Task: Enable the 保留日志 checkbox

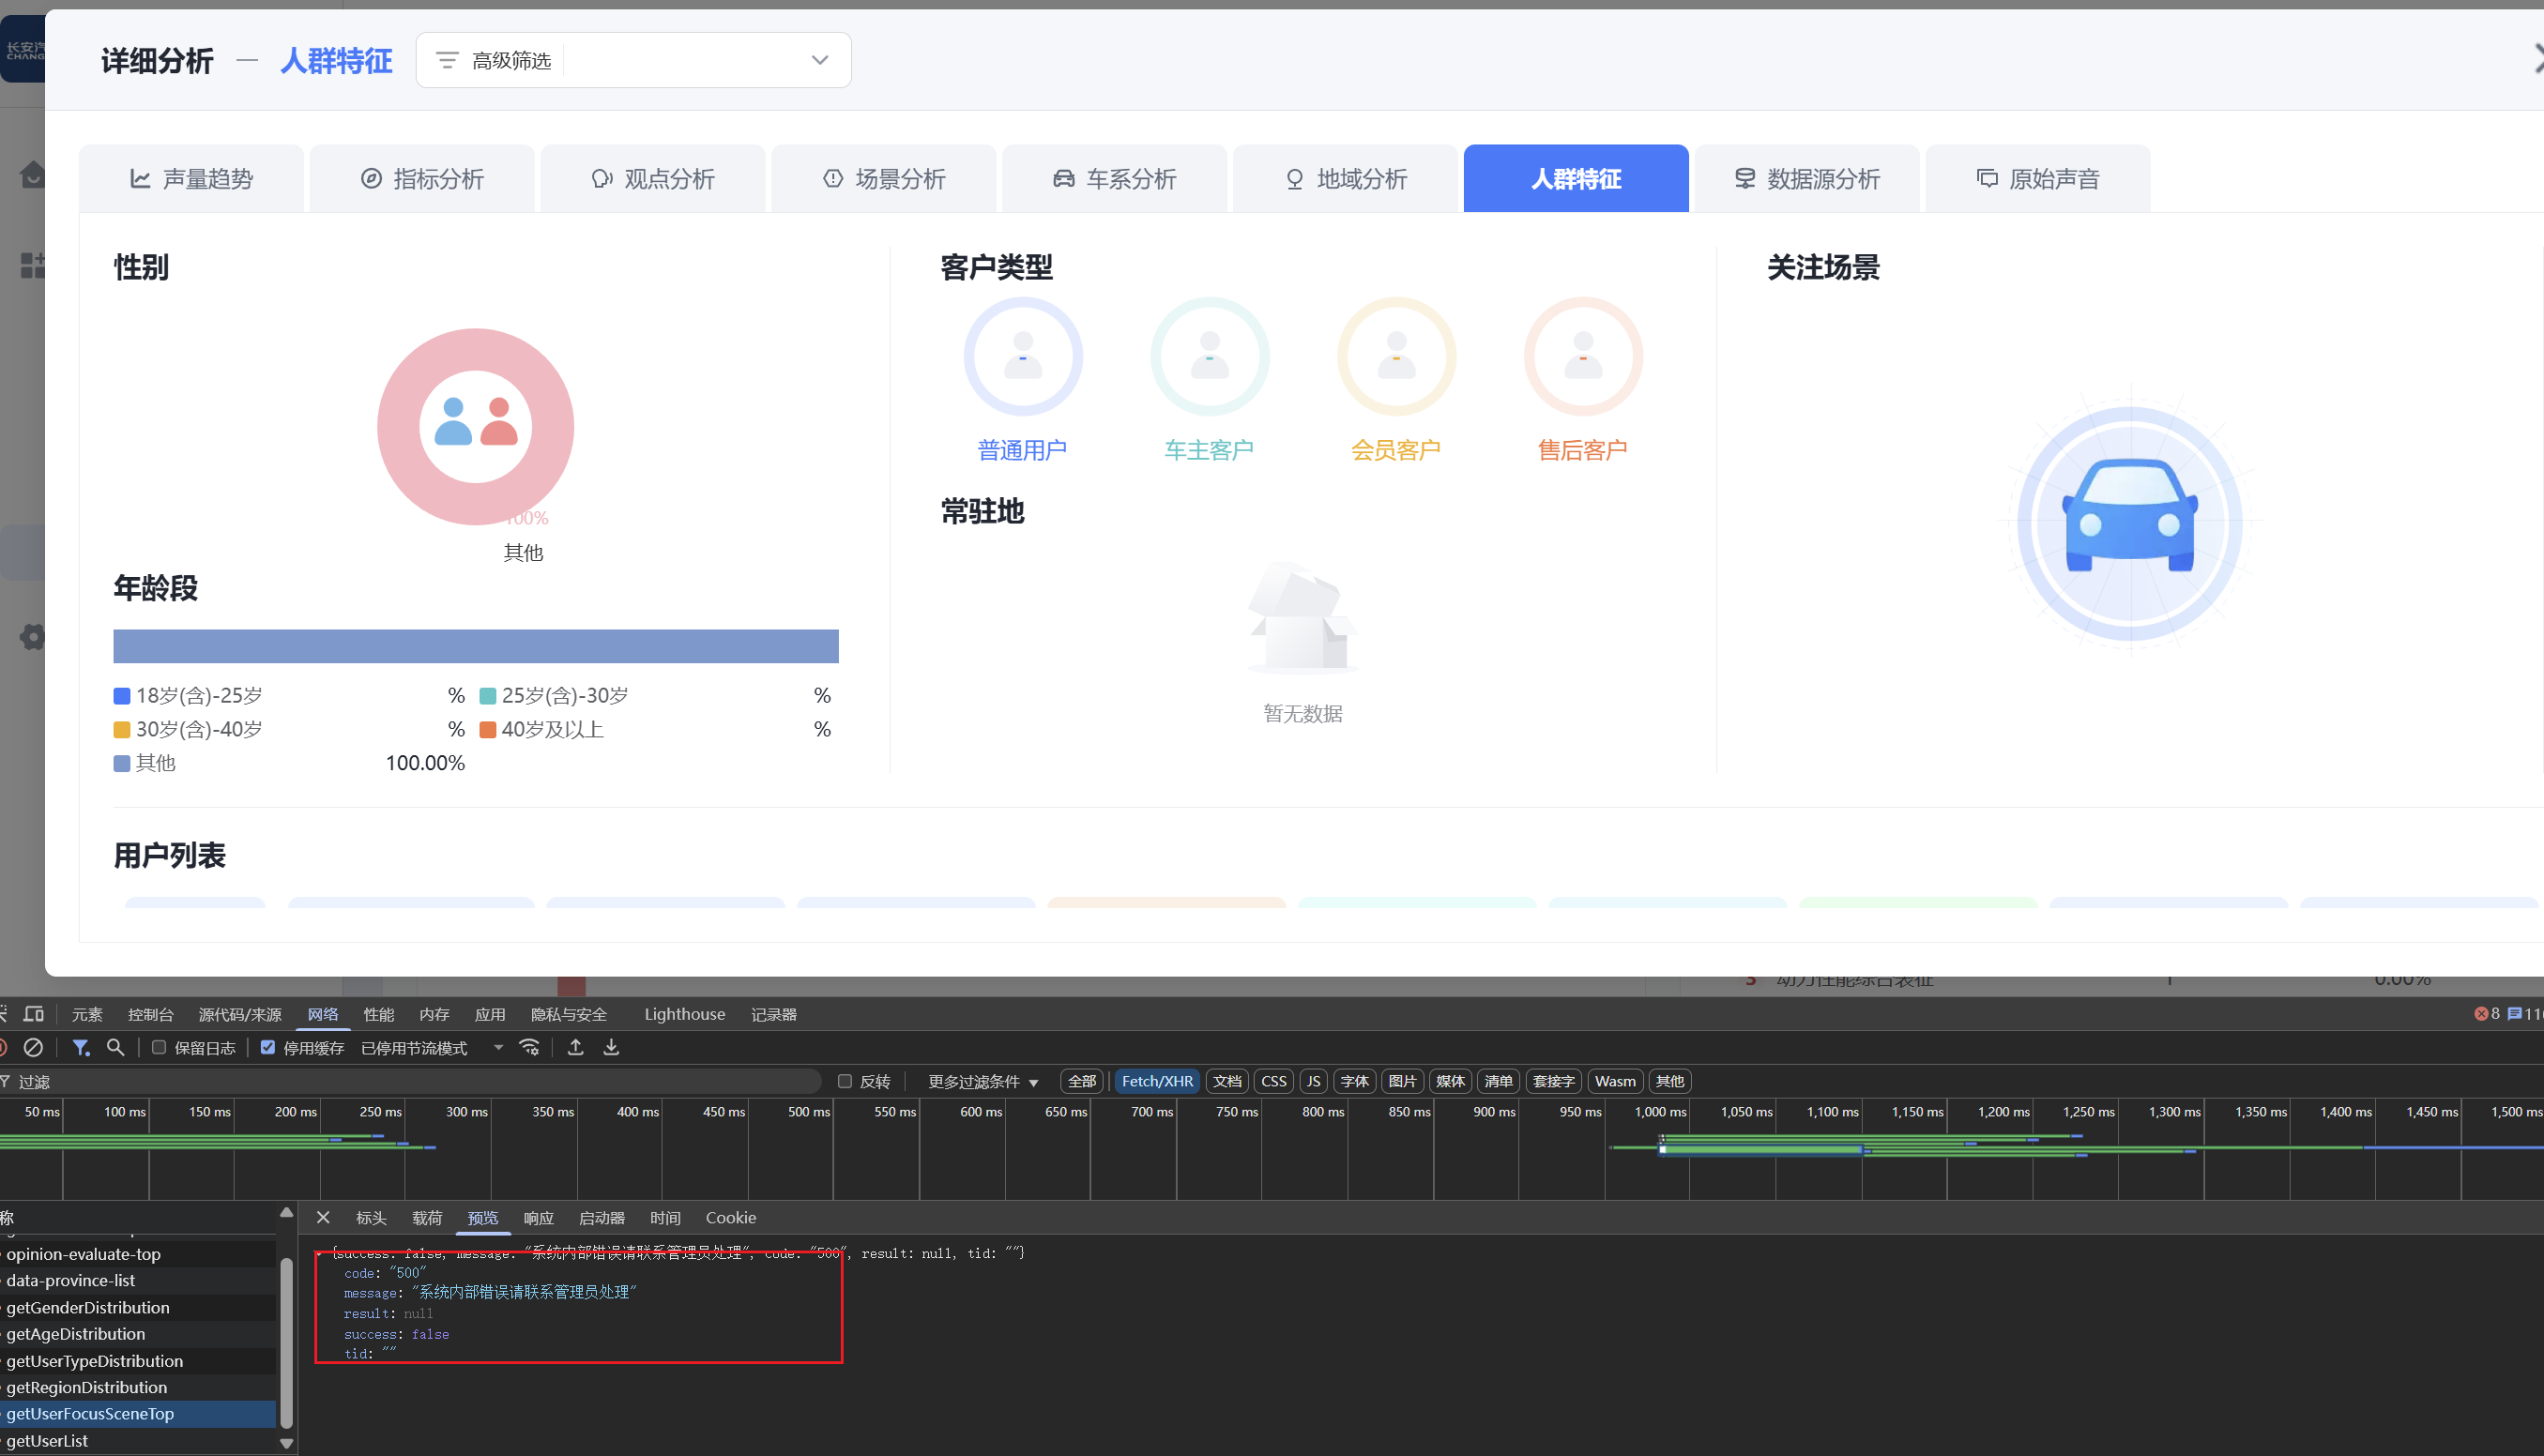Action: pos(159,1047)
